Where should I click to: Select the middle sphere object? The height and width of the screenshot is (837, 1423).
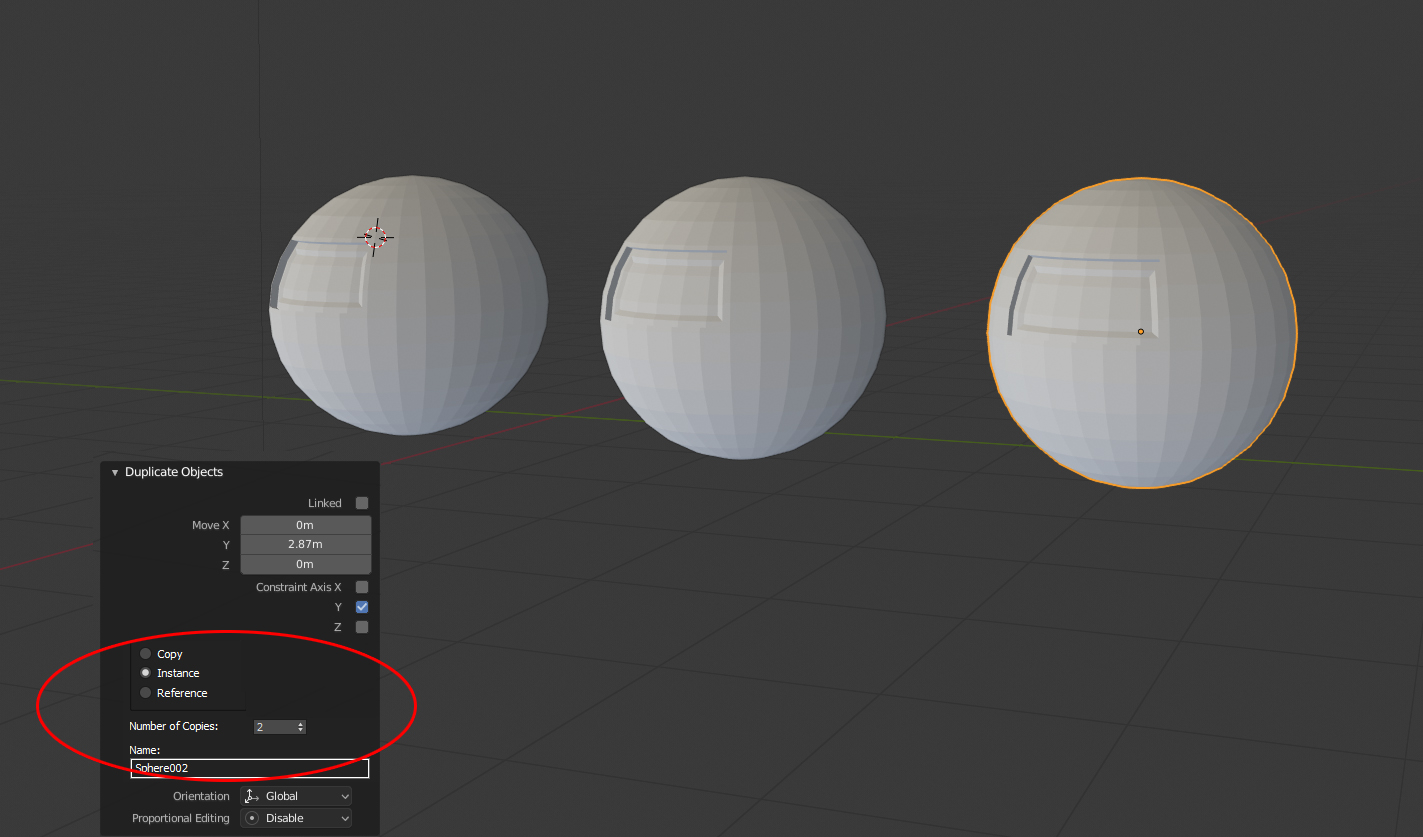(743, 318)
